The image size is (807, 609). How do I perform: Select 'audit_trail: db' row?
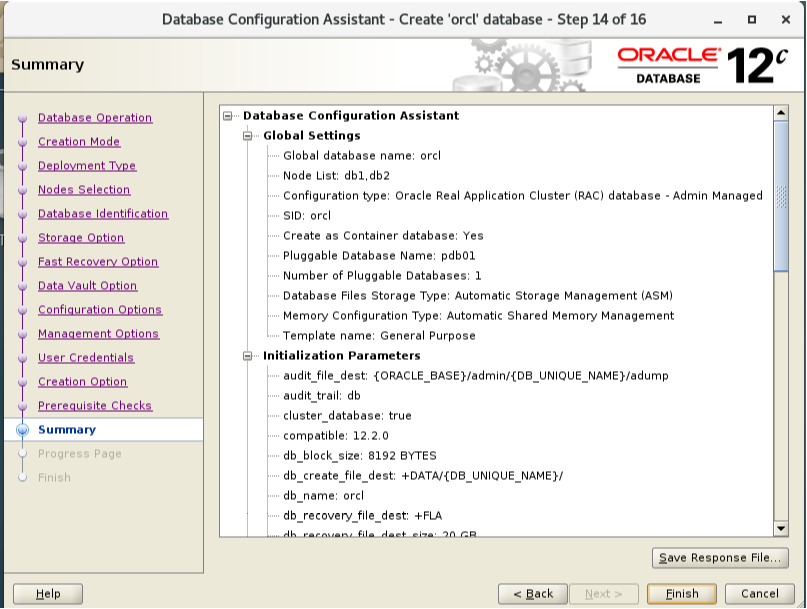coord(322,396)
